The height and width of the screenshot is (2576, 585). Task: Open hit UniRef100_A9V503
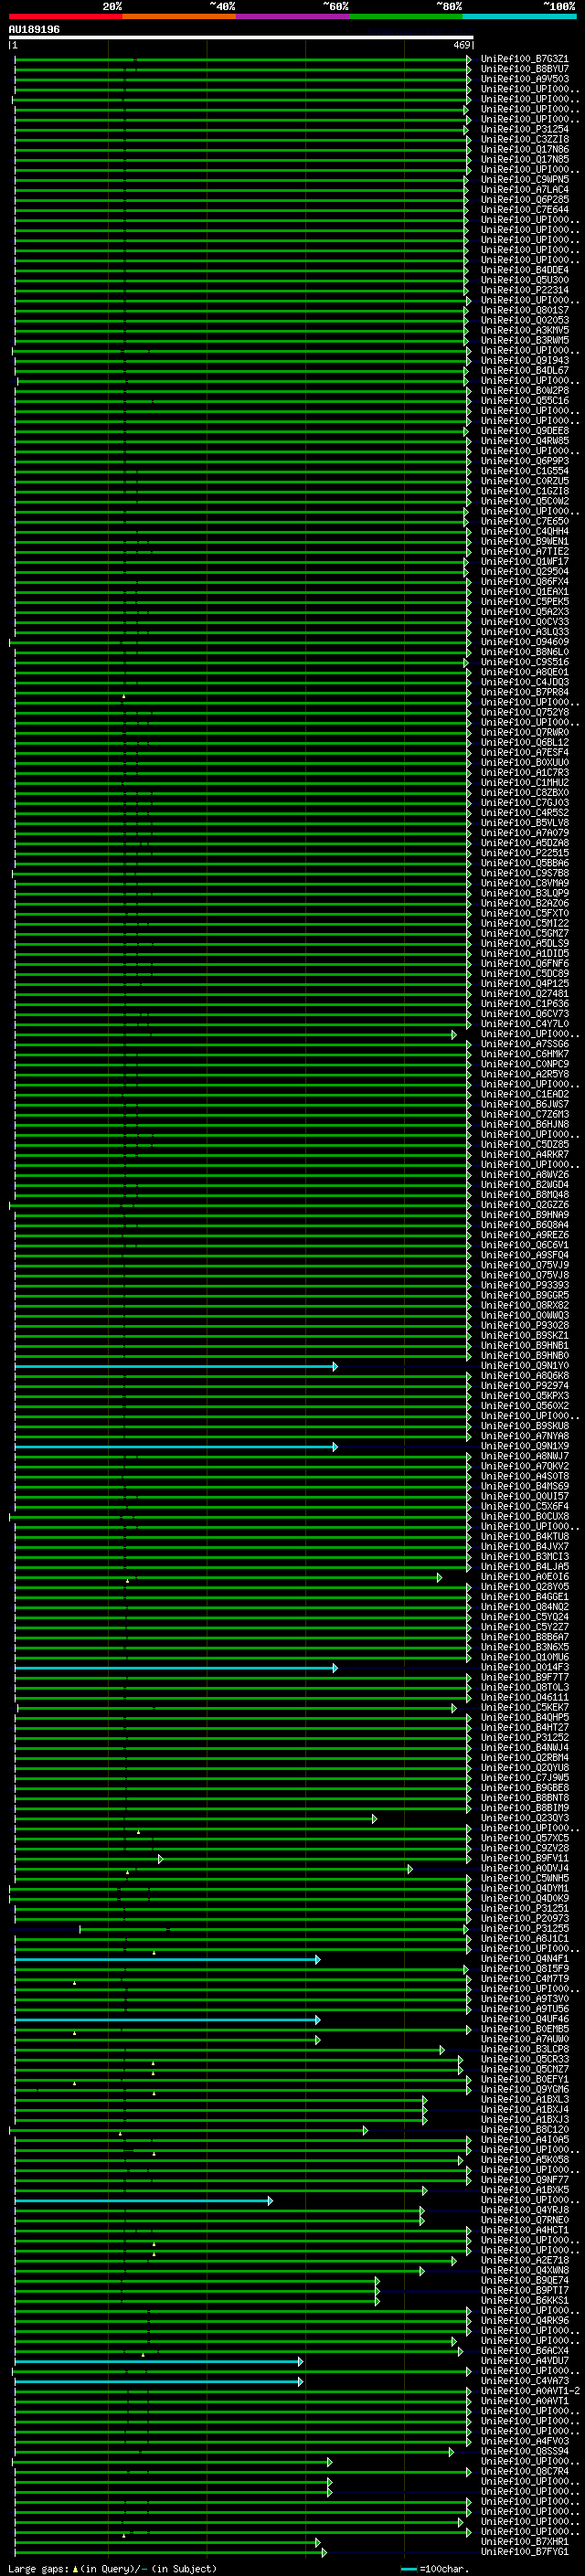[525, 79]
